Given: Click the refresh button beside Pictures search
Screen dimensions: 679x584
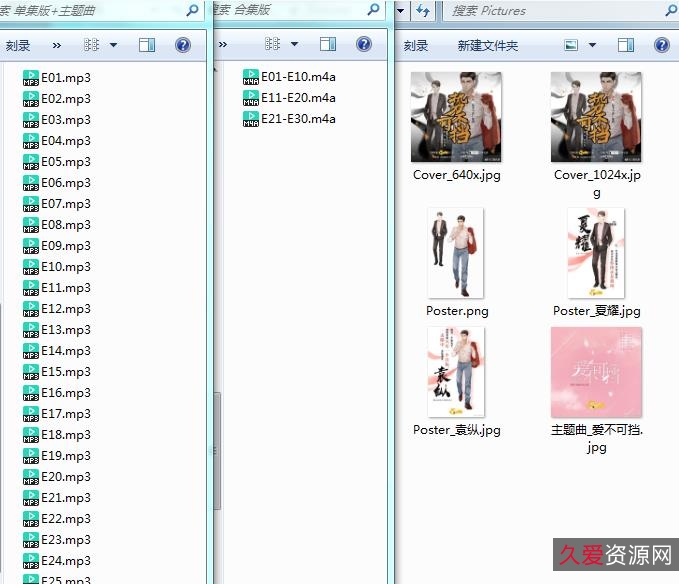Looking at the screenshot, I should 423,11.
